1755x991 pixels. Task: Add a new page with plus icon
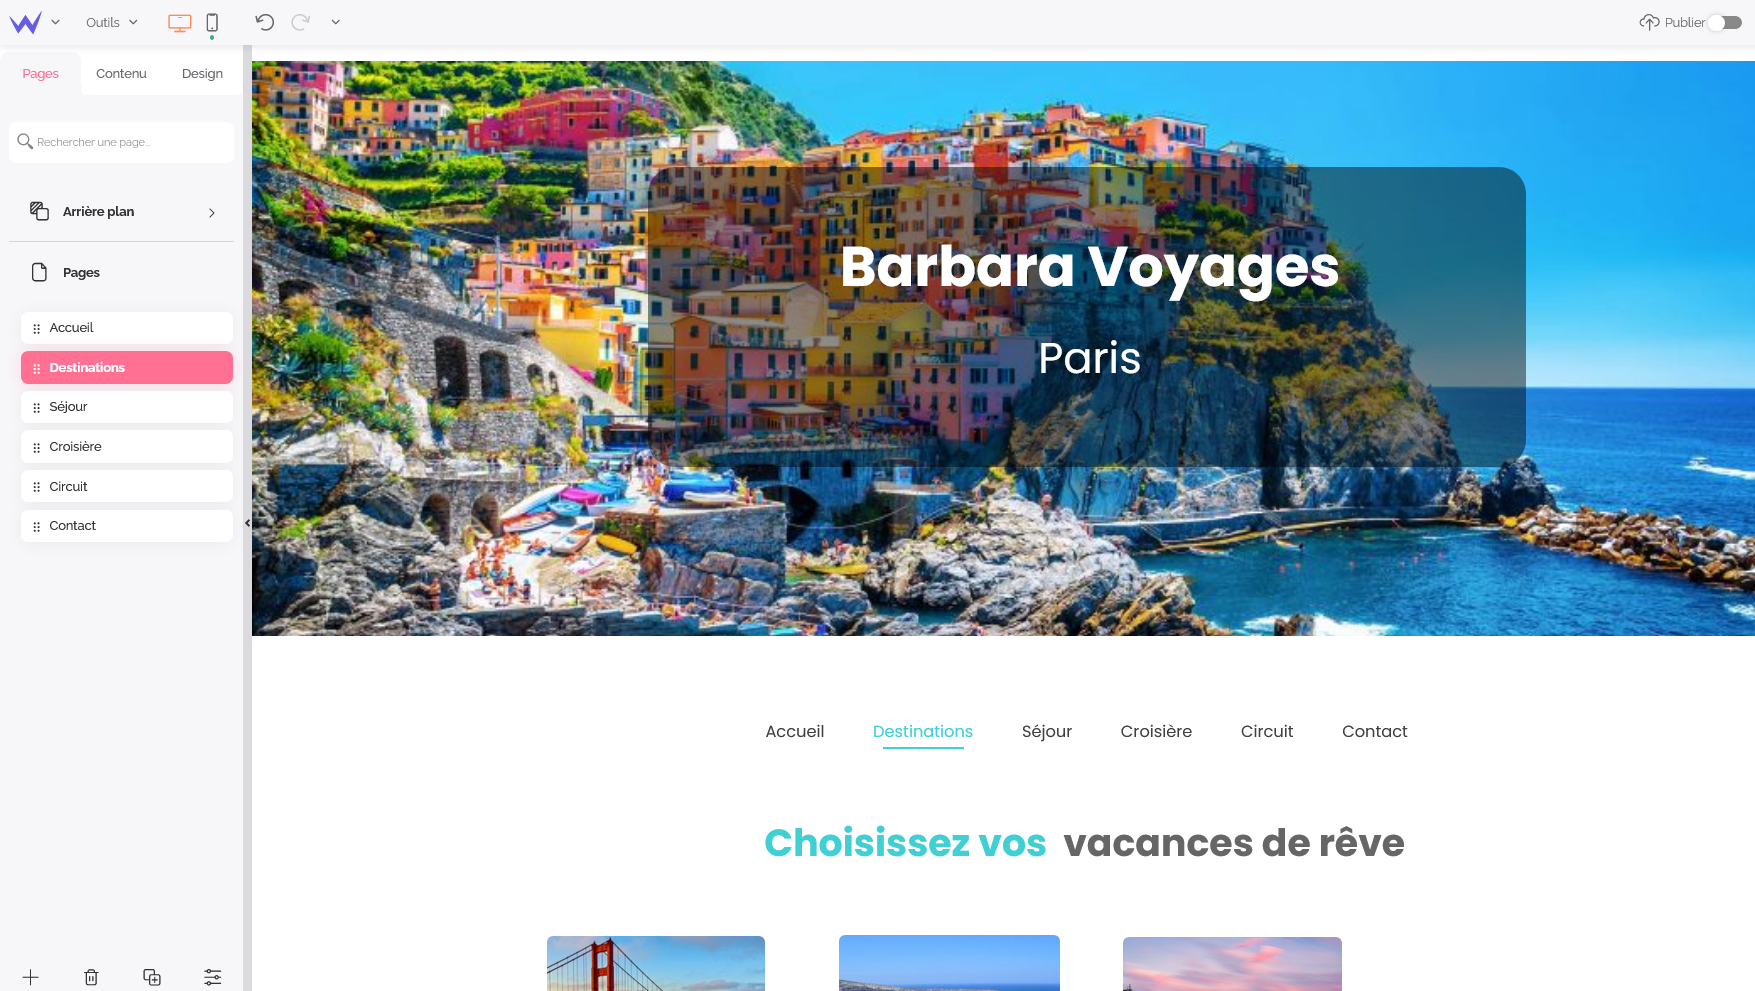click(31, 977)
